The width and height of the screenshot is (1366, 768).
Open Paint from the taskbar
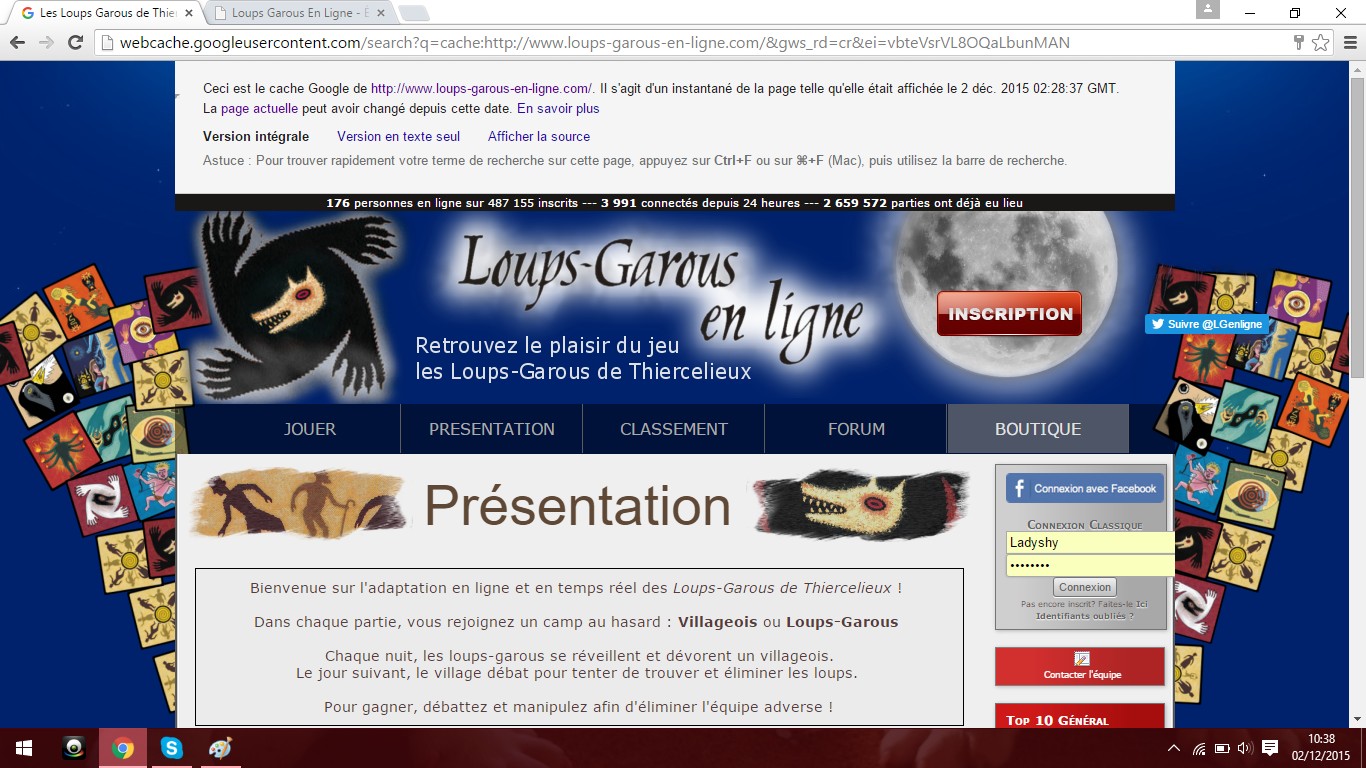(220, 748)
